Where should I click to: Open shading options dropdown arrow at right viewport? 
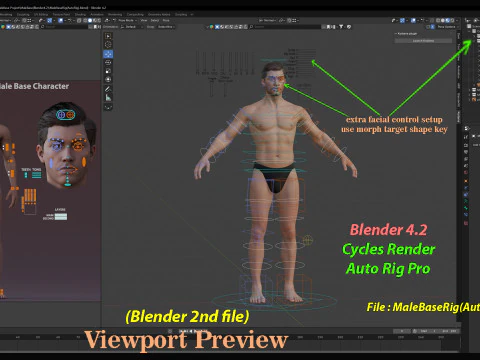coord(457,20)
